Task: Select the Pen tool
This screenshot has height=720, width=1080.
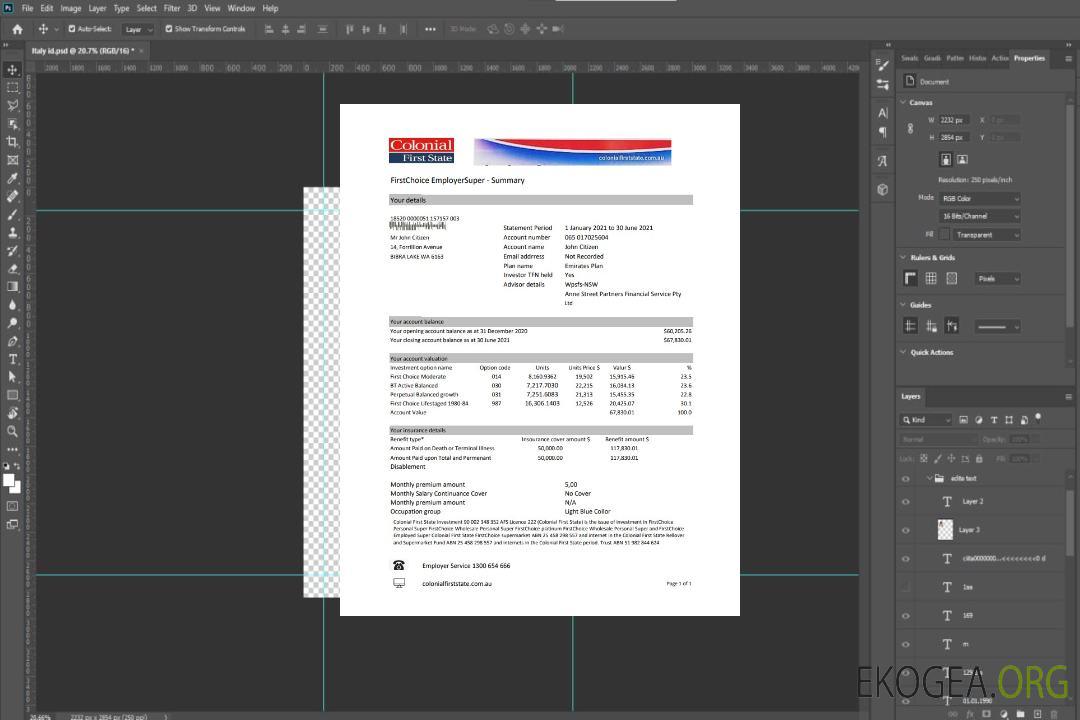Action: pyautogui.click(x=12, y=341)
